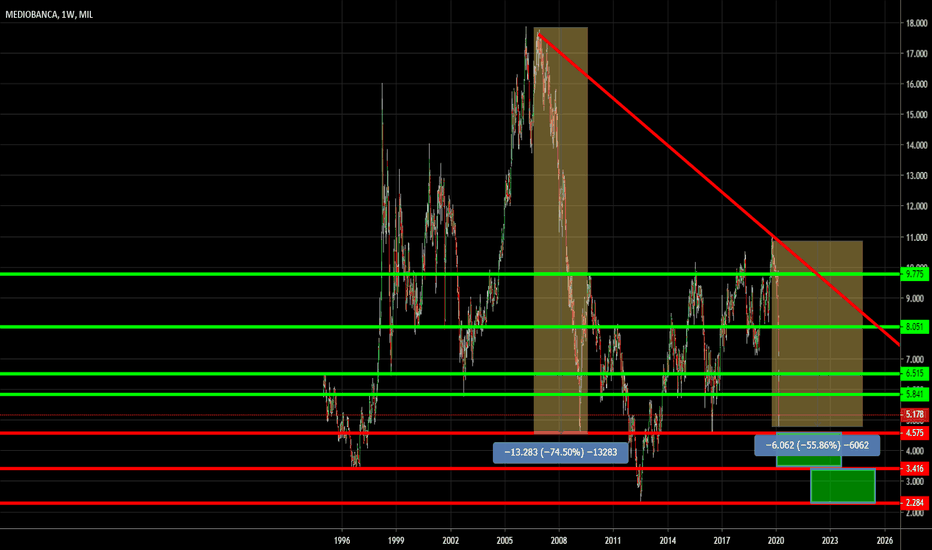This screenshot has height=550, width=932.
Task: Click the 13.000 price axis tick
Action: 916,175
